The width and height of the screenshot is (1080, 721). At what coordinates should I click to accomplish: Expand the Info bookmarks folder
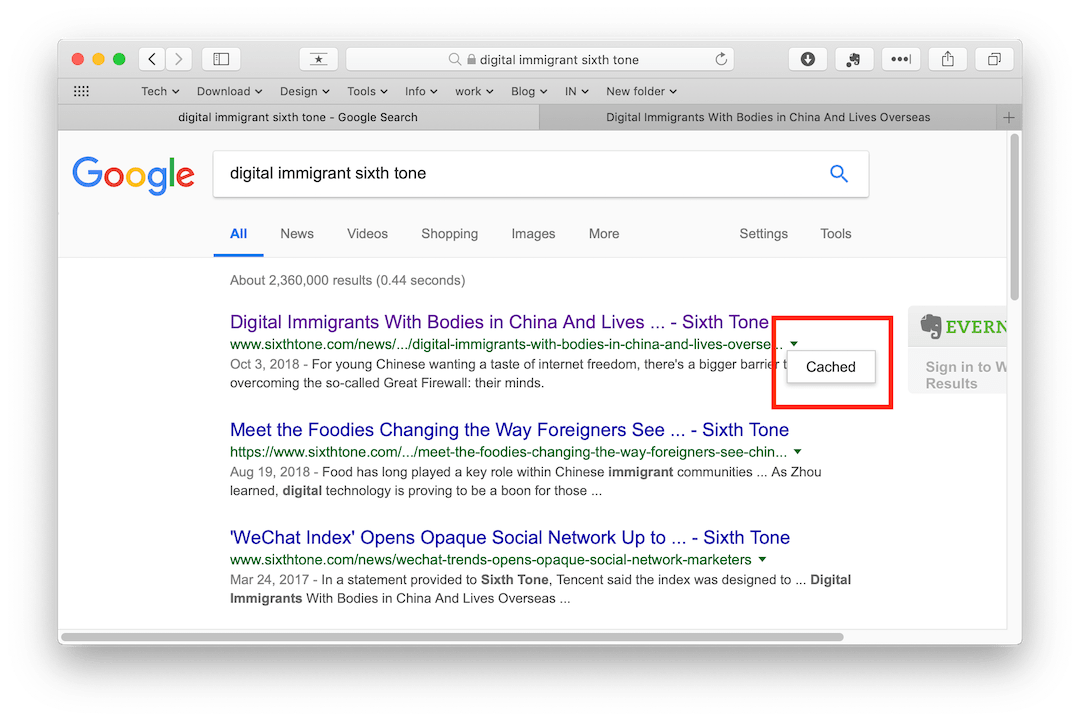(421, 91)
